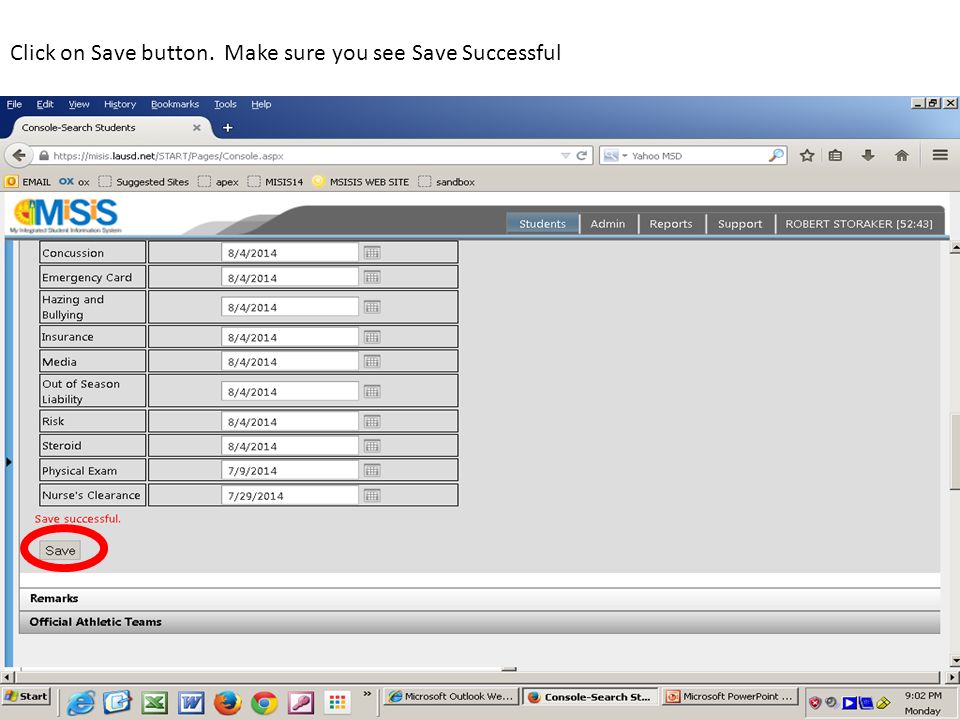Viewport: 960px width, 720px height.
Task: Click the Nurse's Clearance date field
Action: (x=290, y=495)
